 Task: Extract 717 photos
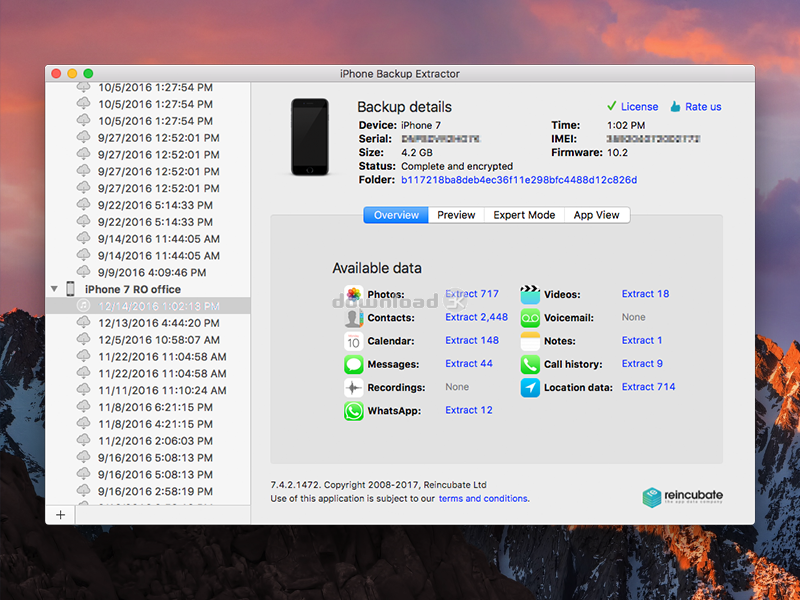(x=472, y=294)
